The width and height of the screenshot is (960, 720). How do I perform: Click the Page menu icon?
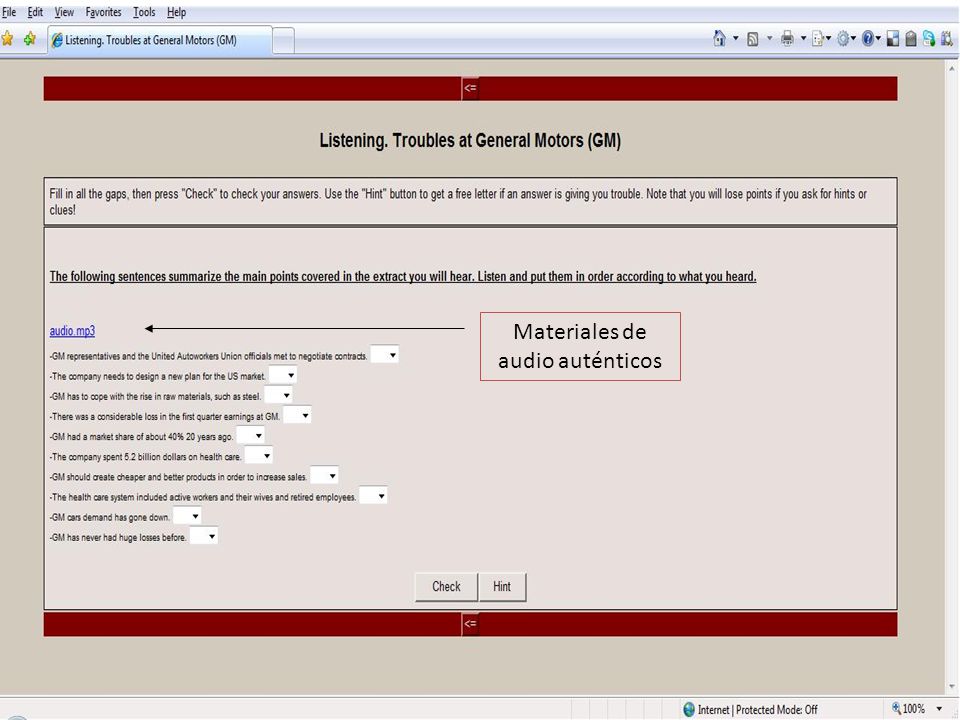817,39
